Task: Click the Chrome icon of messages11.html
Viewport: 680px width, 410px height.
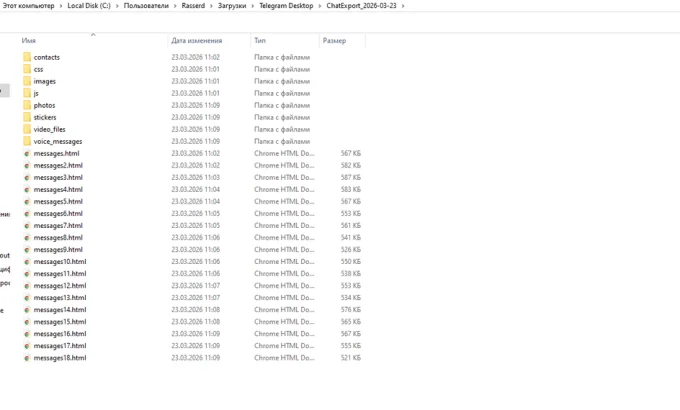Action: tap(27, 274)
